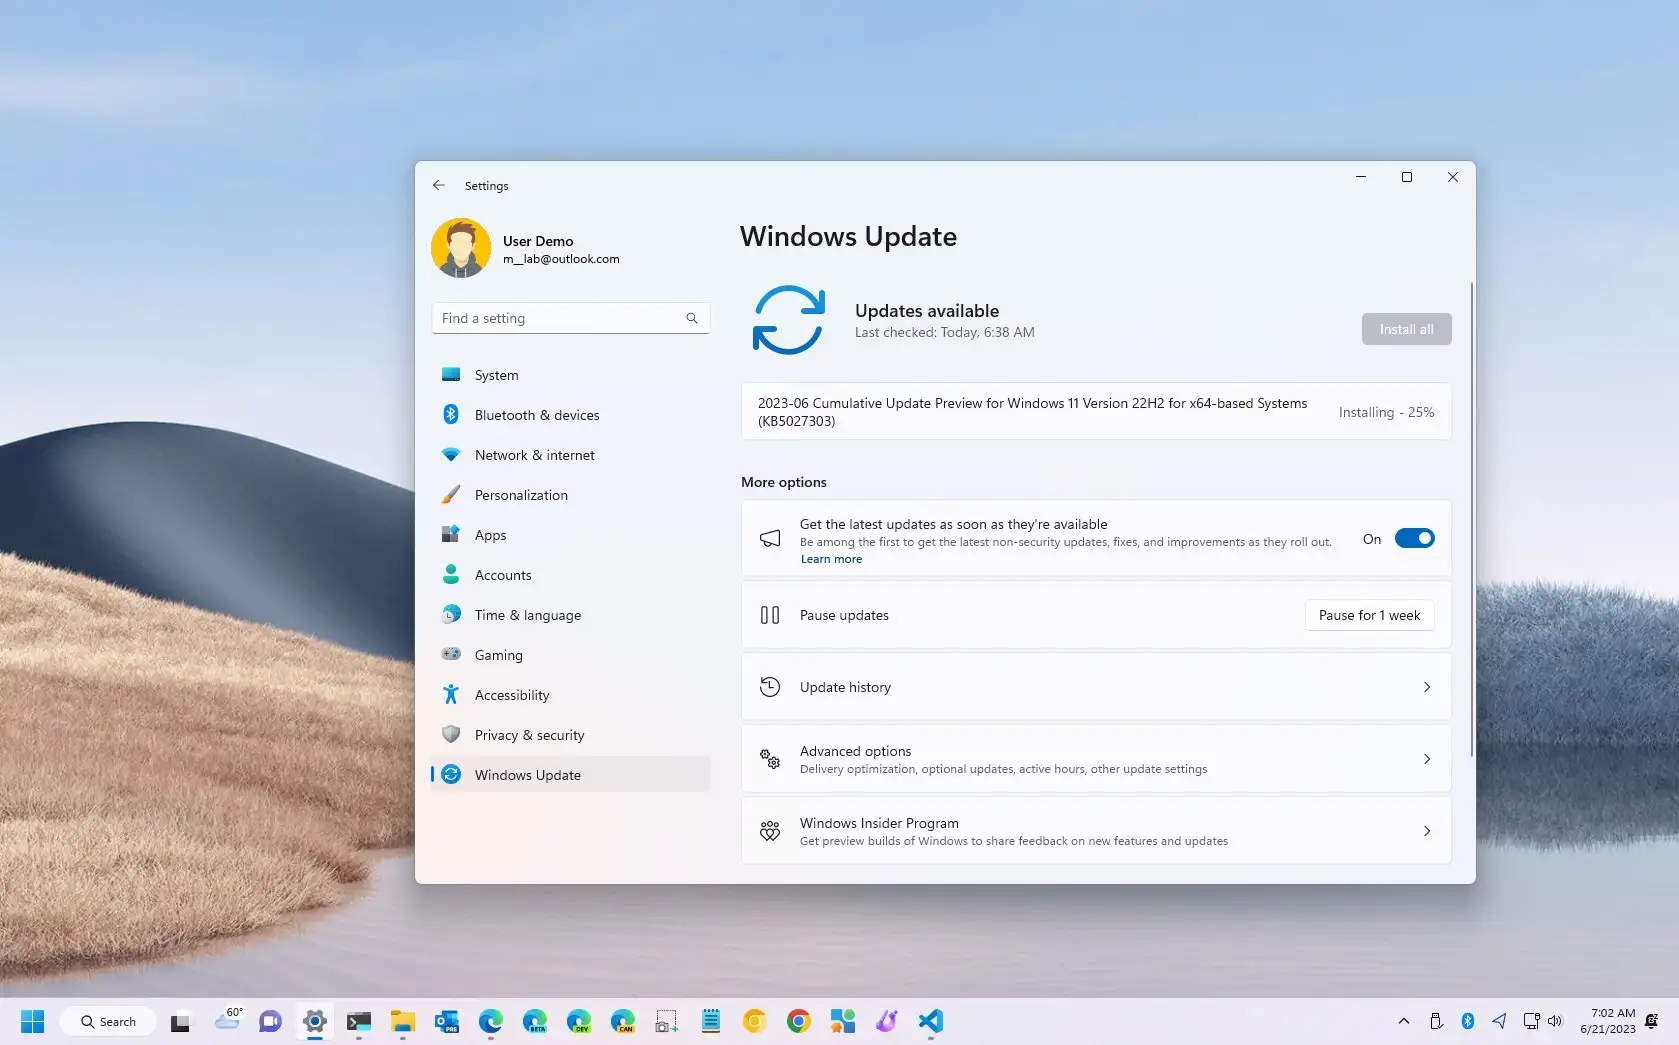Show hidden system tray icons
This screenshot has height=1045, width=1679.
(1404, 1021)
